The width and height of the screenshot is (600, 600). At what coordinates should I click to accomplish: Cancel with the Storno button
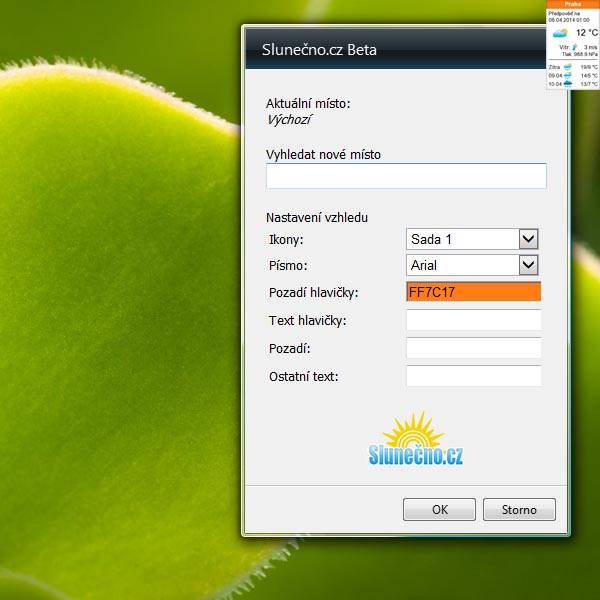[x=519, y=509]
